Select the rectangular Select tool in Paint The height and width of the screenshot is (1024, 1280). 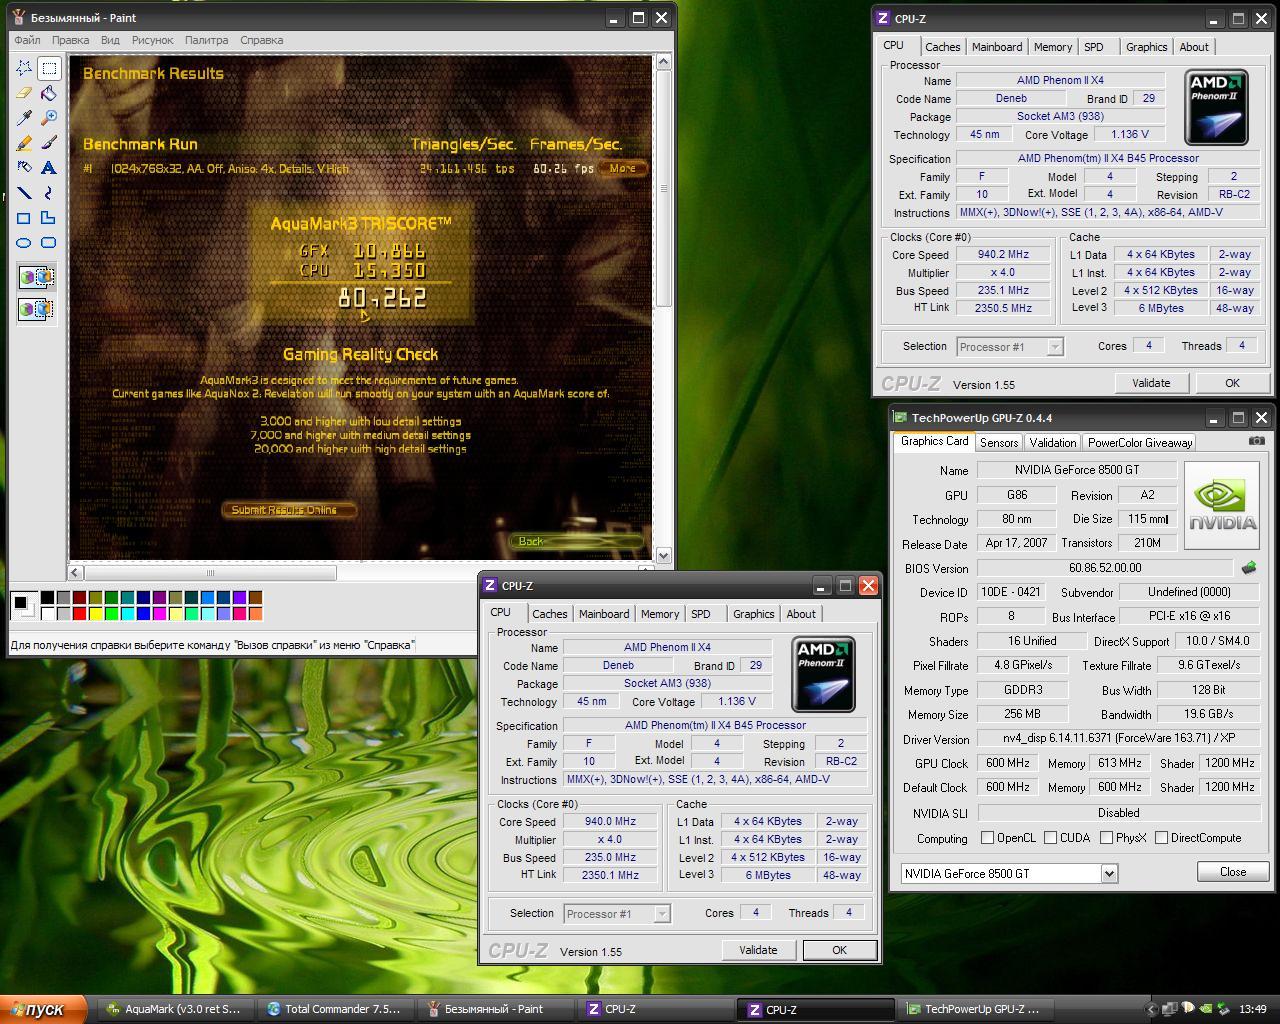tap(49, 68)
